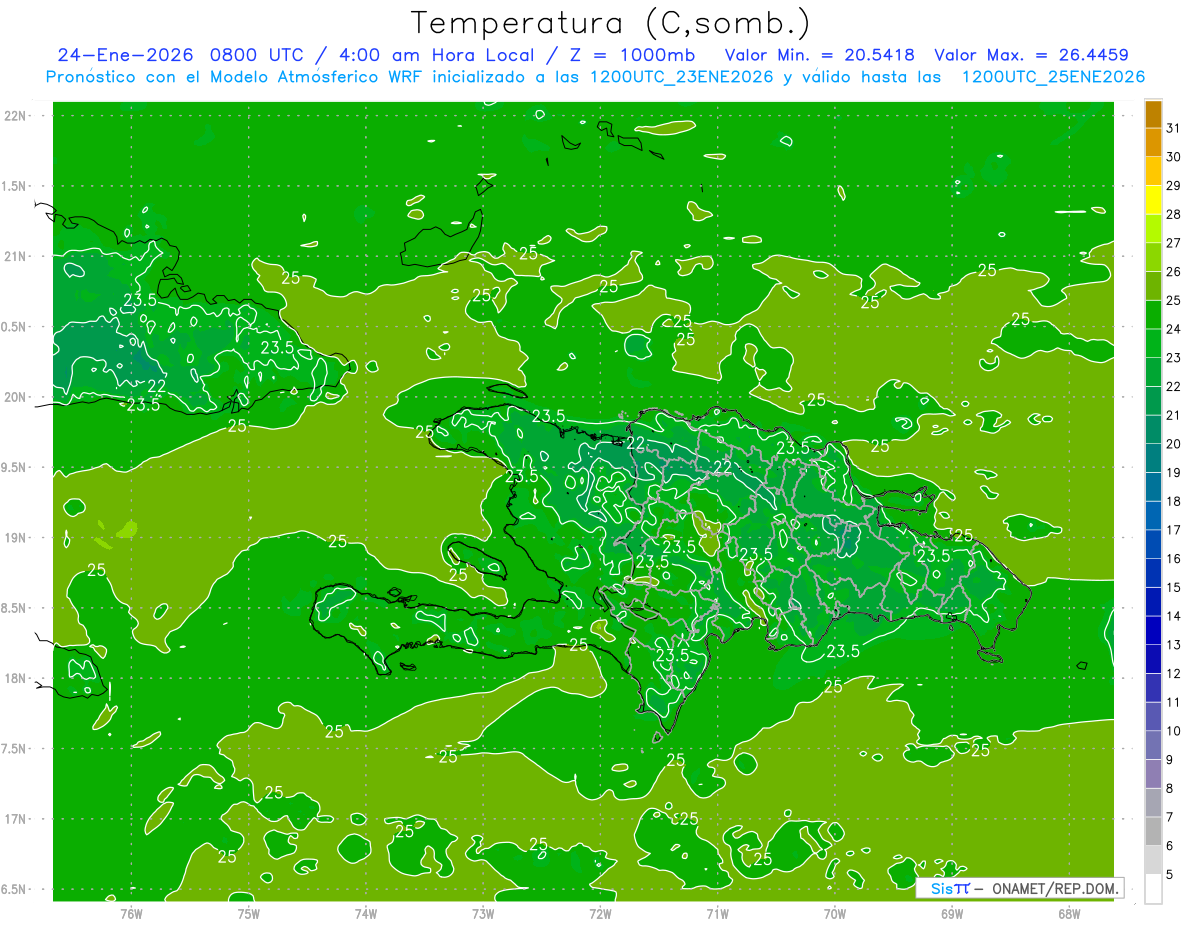The width and height of the screenshot is (1200, 927).
Task: Select the 'Z = 1000mb' level text
Action: click(x=633, y=55)
